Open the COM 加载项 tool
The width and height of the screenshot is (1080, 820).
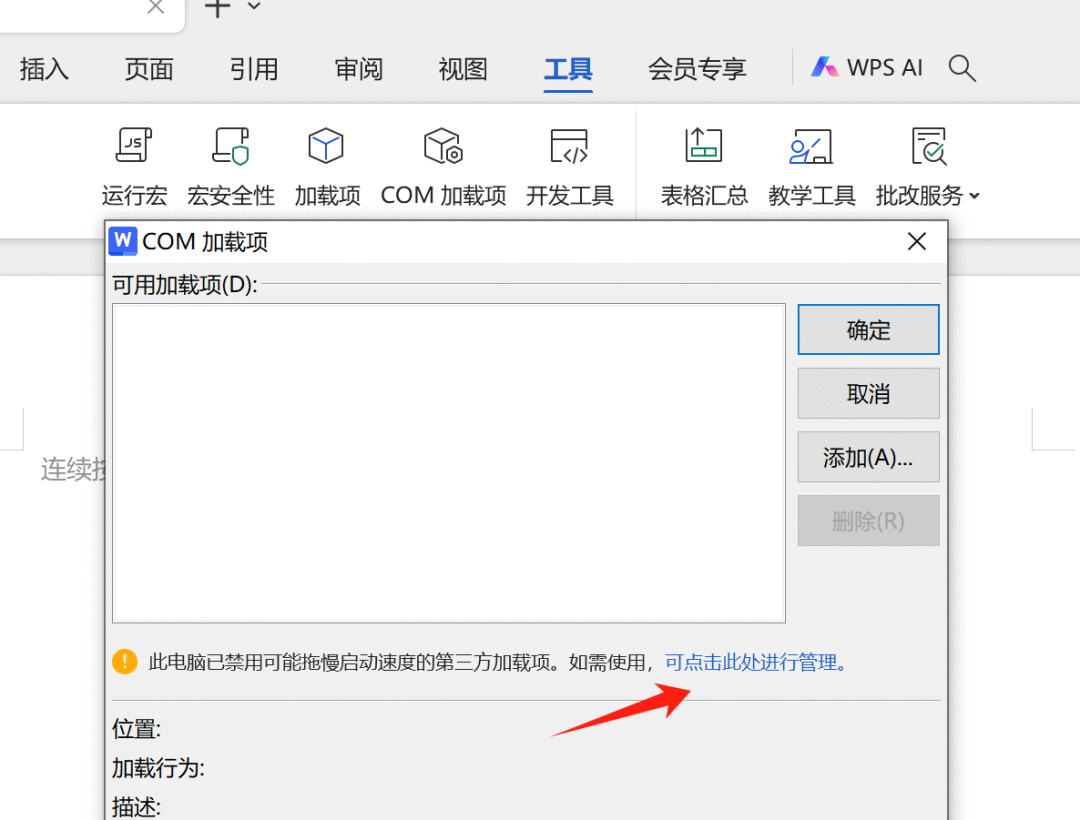(443, 165)
